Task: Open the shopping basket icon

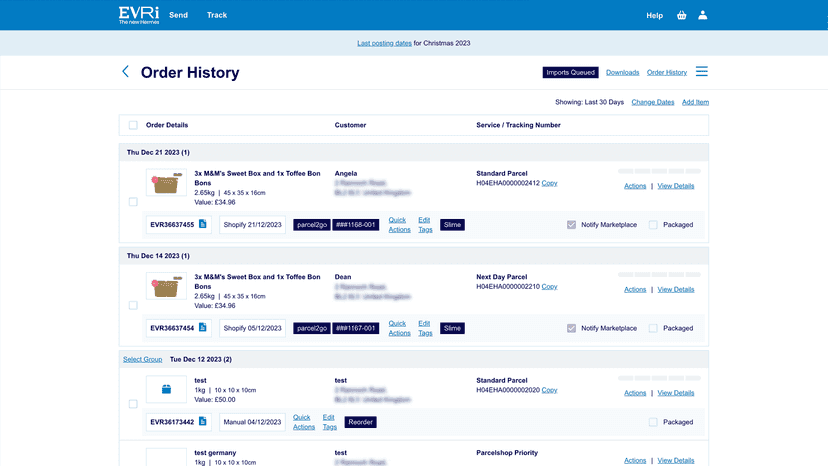Action: [681, 15]
